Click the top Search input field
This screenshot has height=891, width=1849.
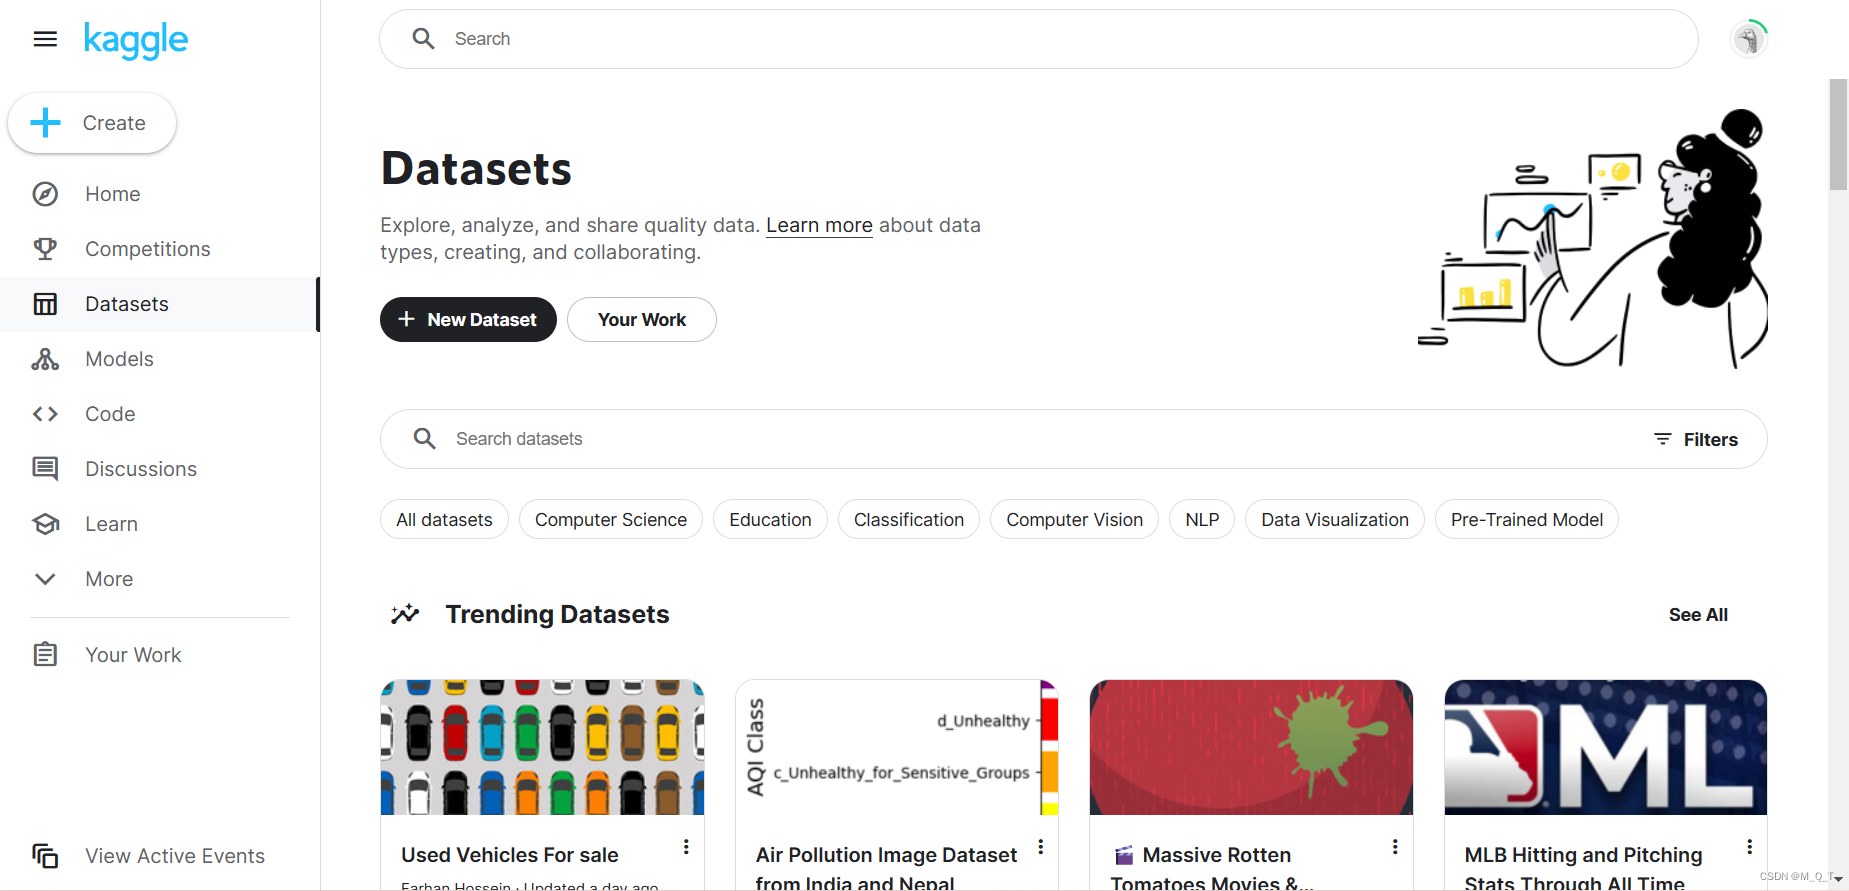(1038, 39)
